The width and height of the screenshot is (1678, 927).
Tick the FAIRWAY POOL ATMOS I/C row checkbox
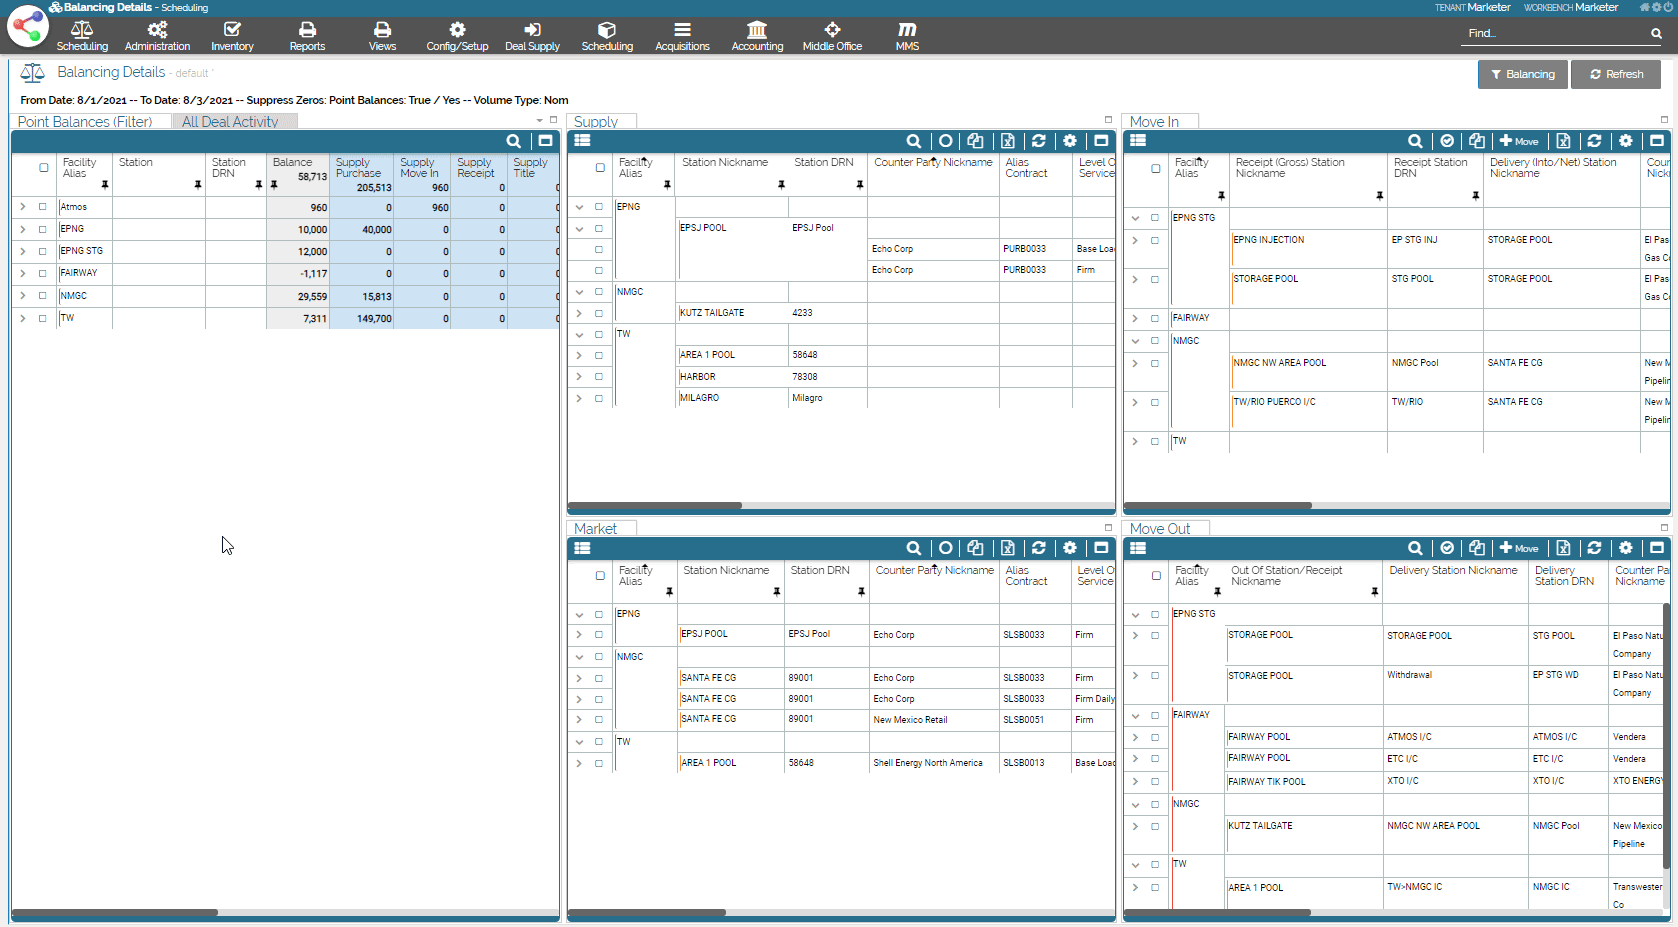pos(1155,738)
